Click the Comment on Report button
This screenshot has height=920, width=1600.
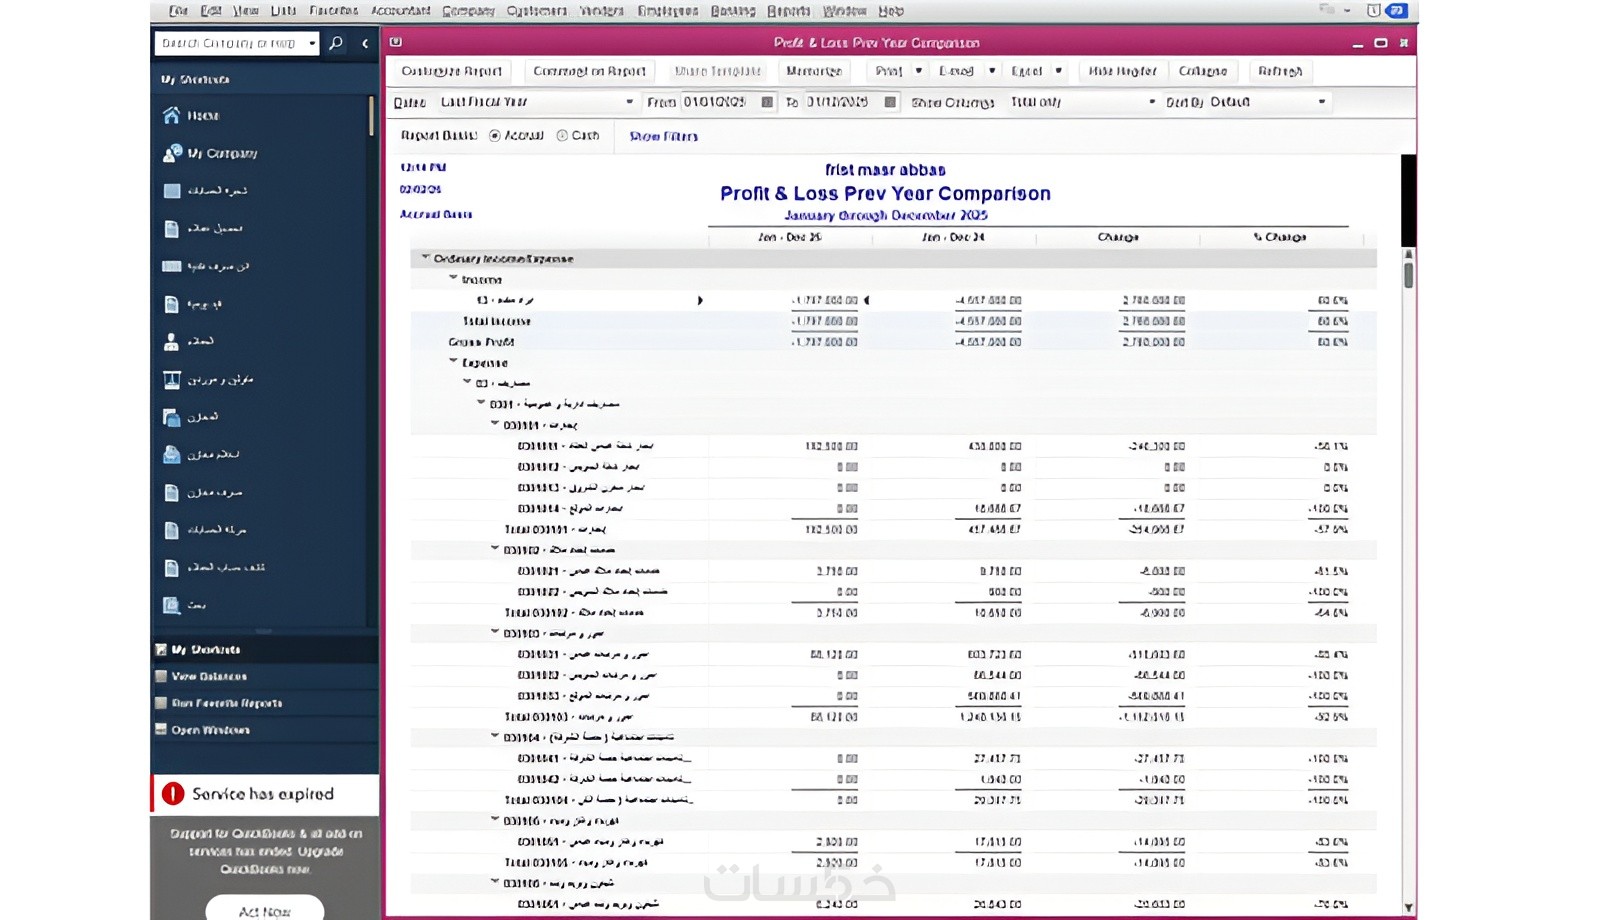589,71
